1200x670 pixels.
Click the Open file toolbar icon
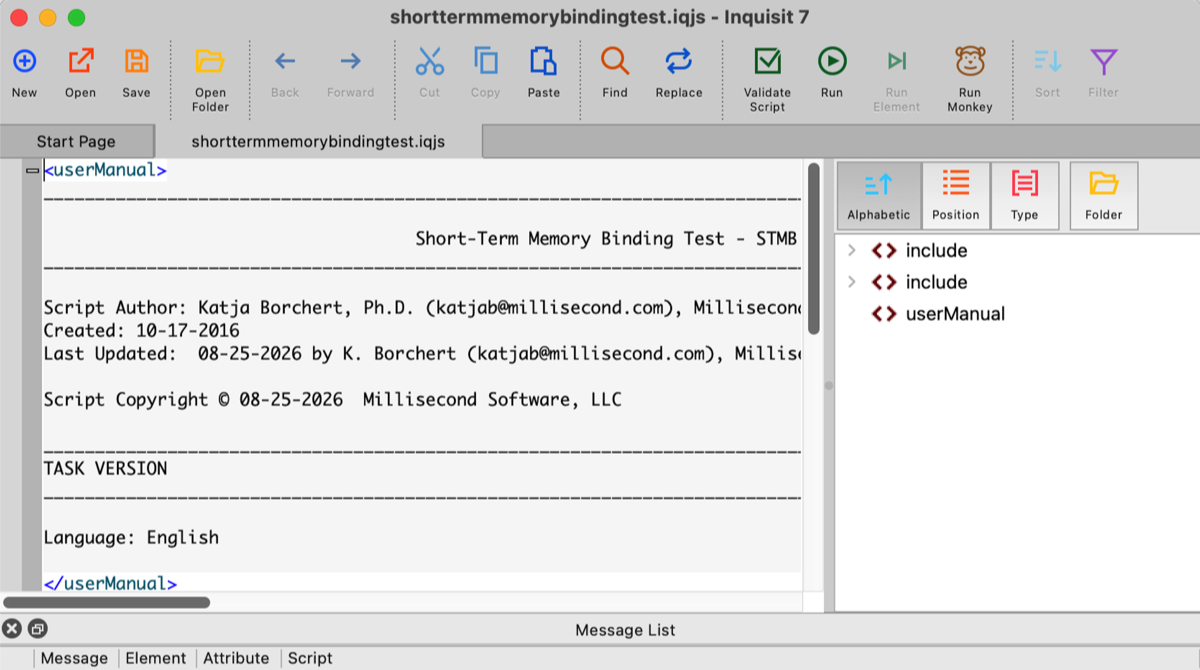[80, 62]
